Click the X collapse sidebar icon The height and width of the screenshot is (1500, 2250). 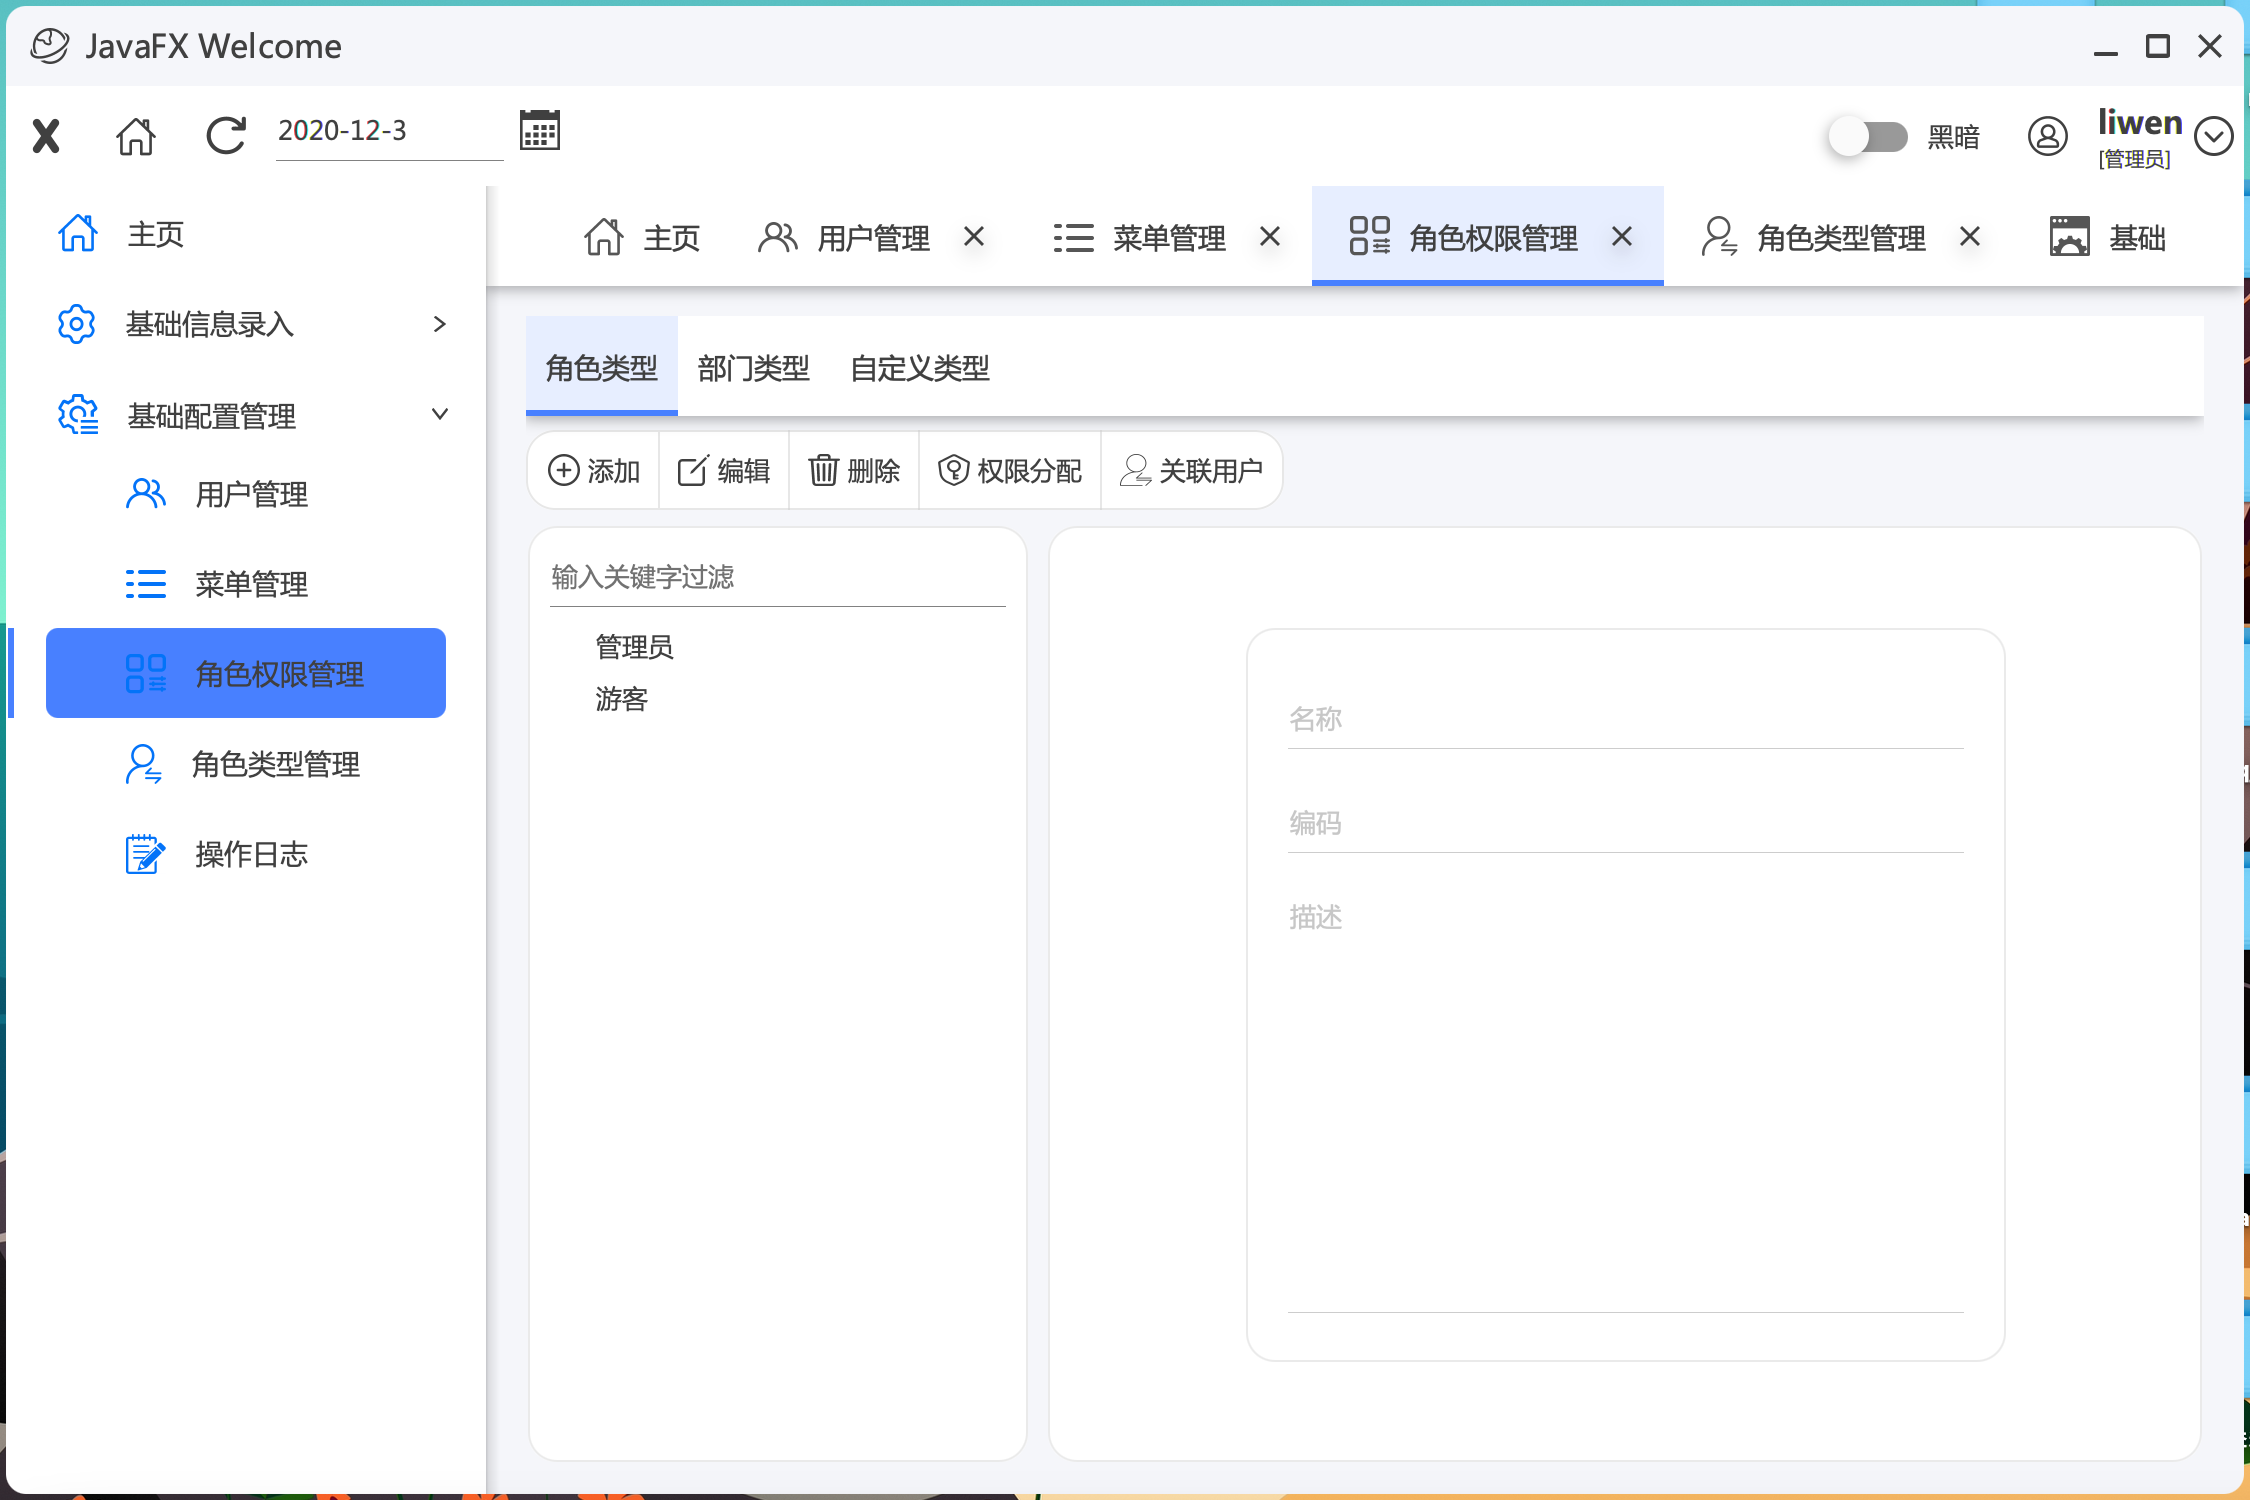tap(46, 136)
